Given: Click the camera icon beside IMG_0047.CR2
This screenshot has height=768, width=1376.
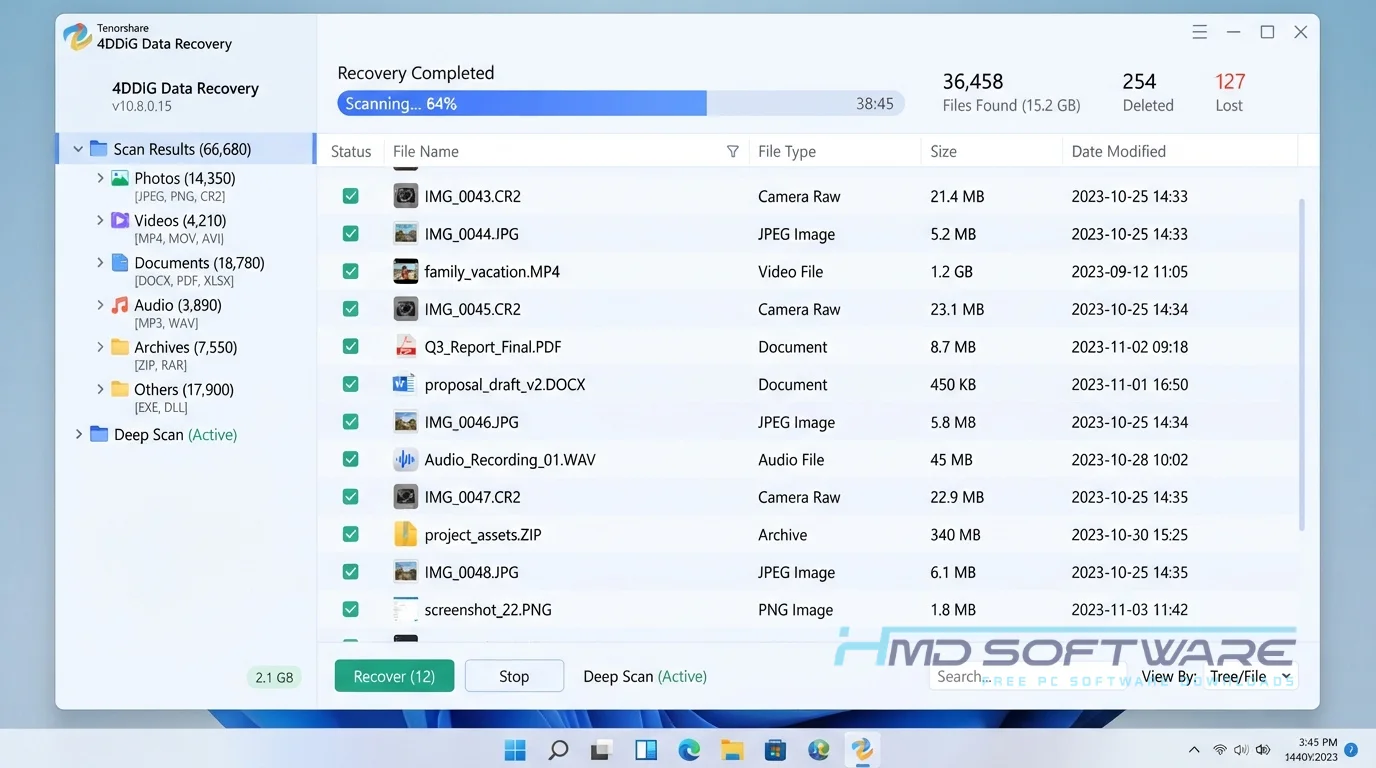Looking at the screenshot, I should pos(405,497).
